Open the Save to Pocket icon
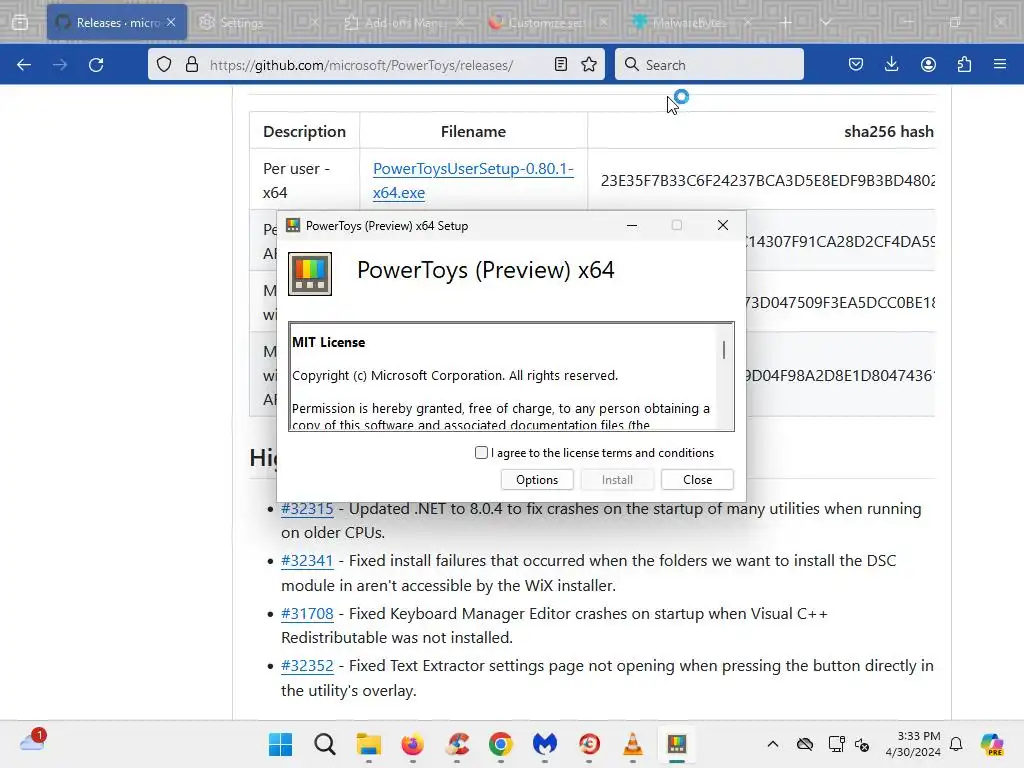Screen dimensions: 1024x768 tap(856, 65)
